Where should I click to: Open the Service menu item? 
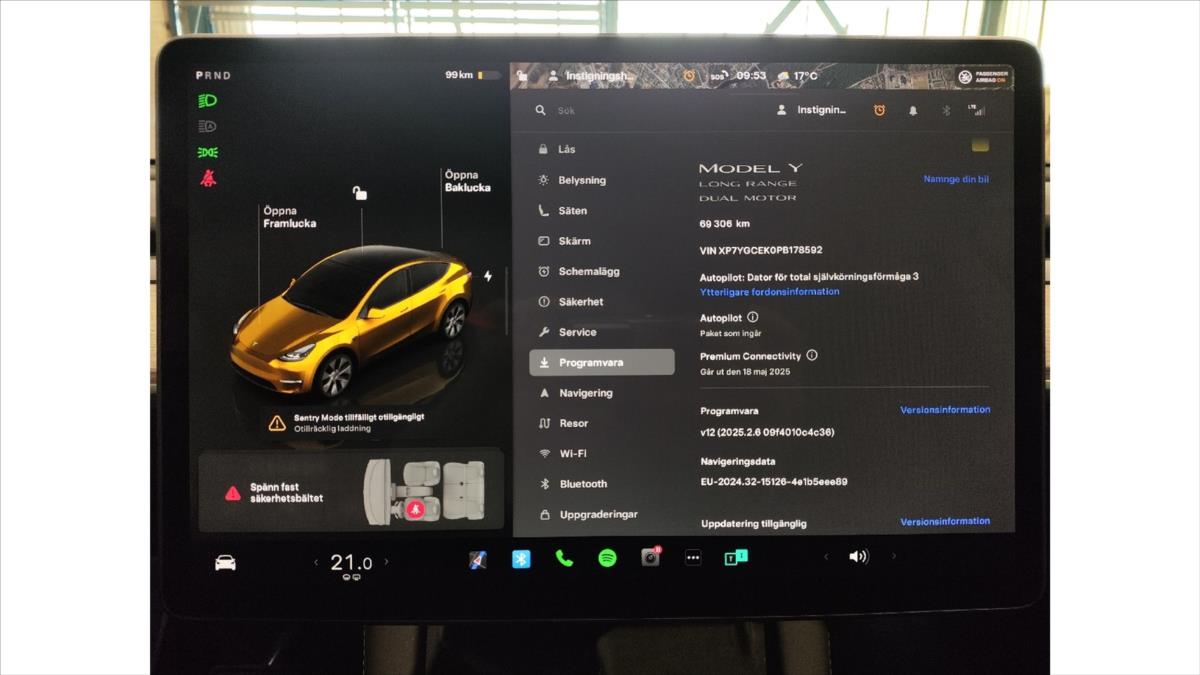click(602, 332)
